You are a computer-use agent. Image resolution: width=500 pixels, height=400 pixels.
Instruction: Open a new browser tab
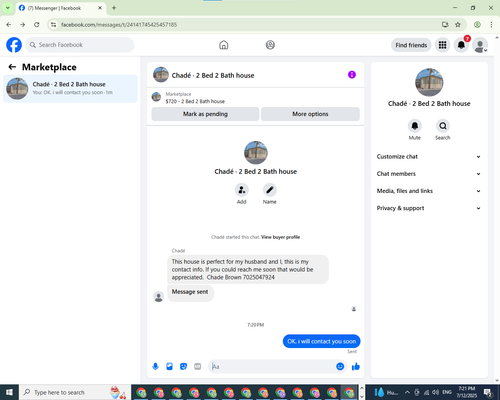click(x=114, y=8)
